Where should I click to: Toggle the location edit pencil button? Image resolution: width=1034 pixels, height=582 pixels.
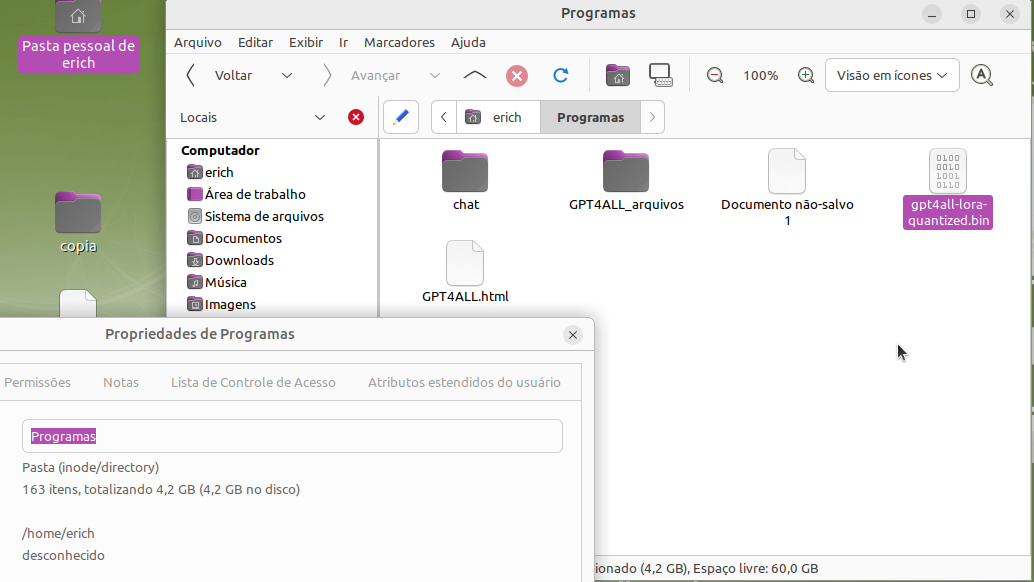click(401, 117)
